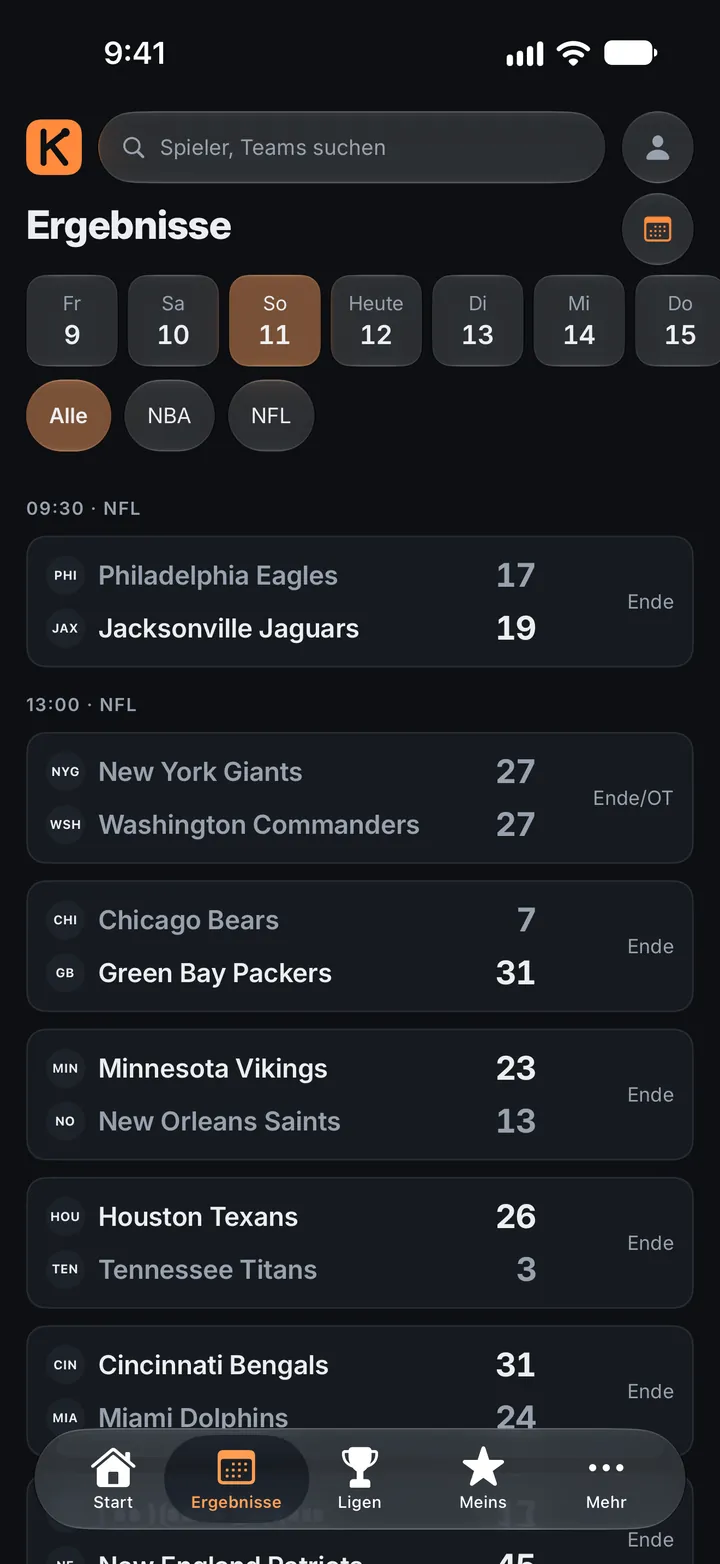Select the Alle filter chip
Image resolution: width=720 pixels, height=1564 pixels.
(68, 415)
